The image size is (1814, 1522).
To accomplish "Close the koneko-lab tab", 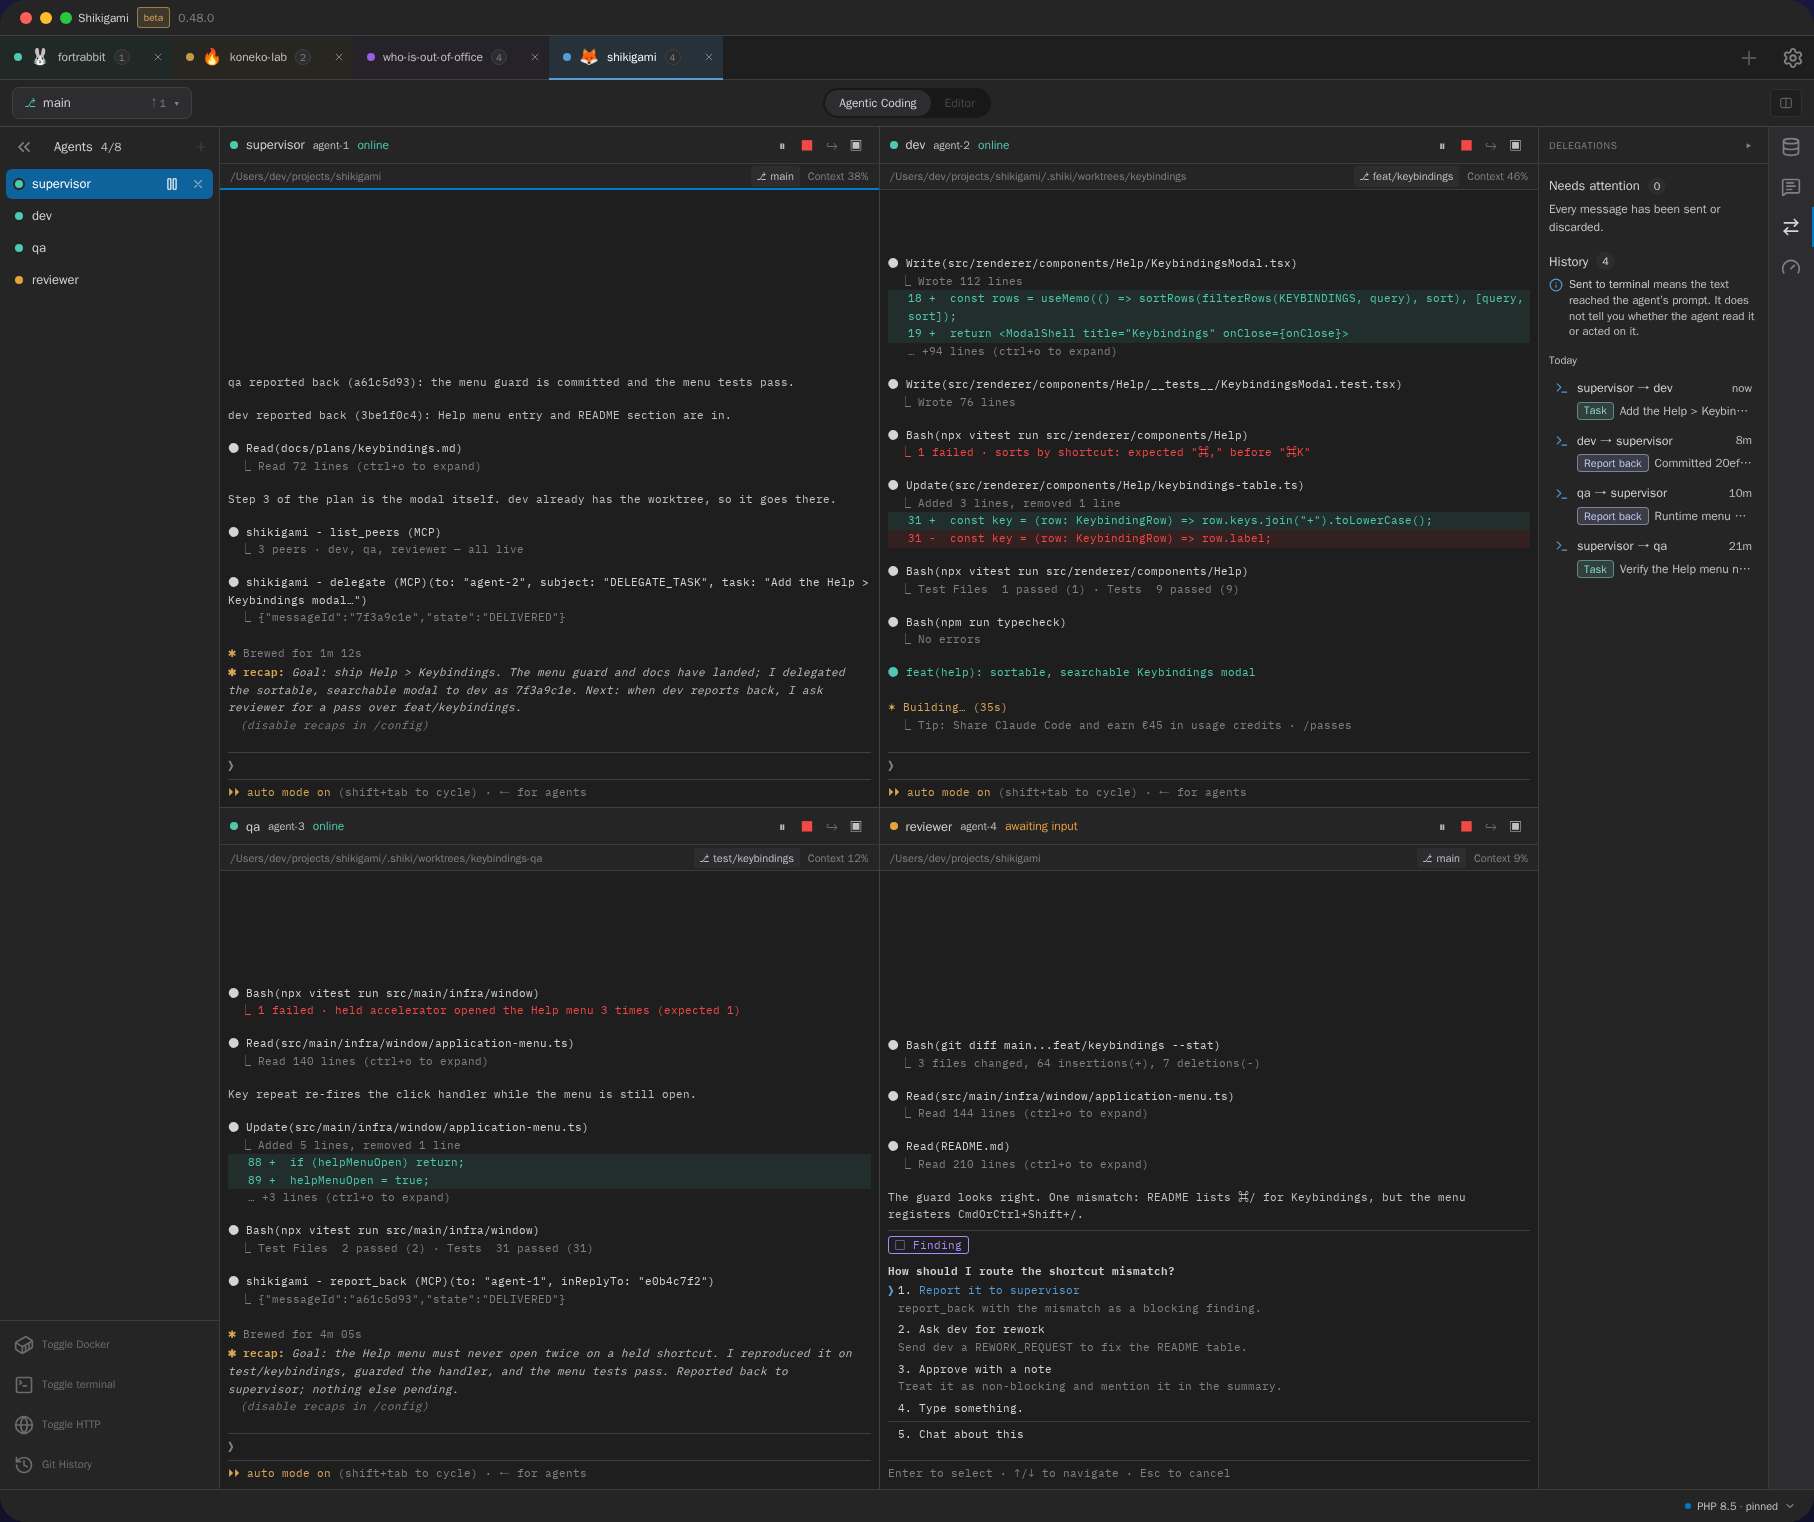I will pos(339,58).
